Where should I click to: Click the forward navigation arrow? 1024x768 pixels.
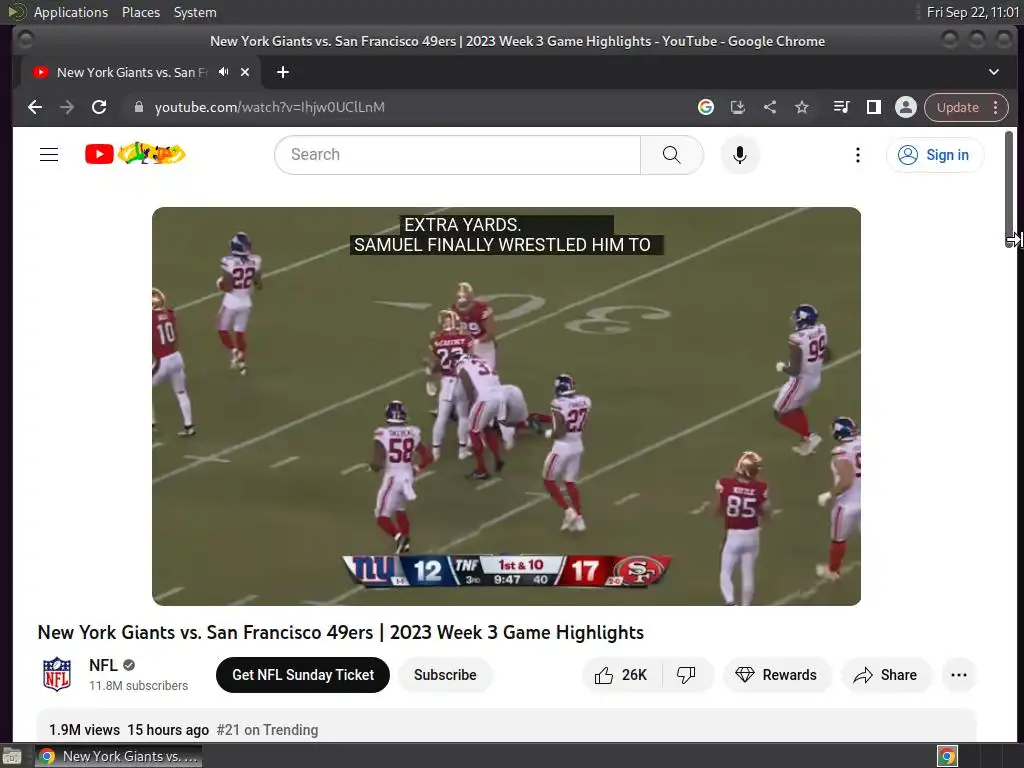(x=67, y=107)
